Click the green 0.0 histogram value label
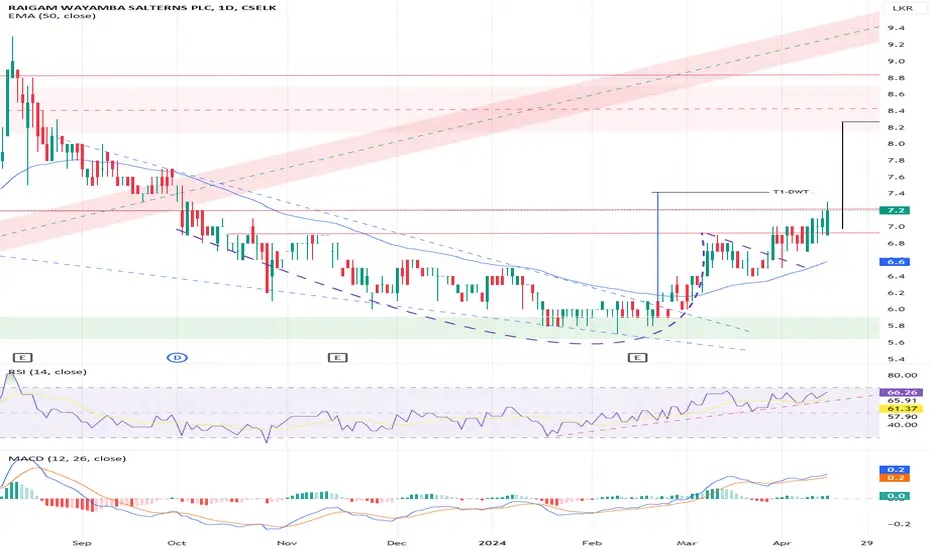This screenshot has width=932, height=550. tap(895, 496)
